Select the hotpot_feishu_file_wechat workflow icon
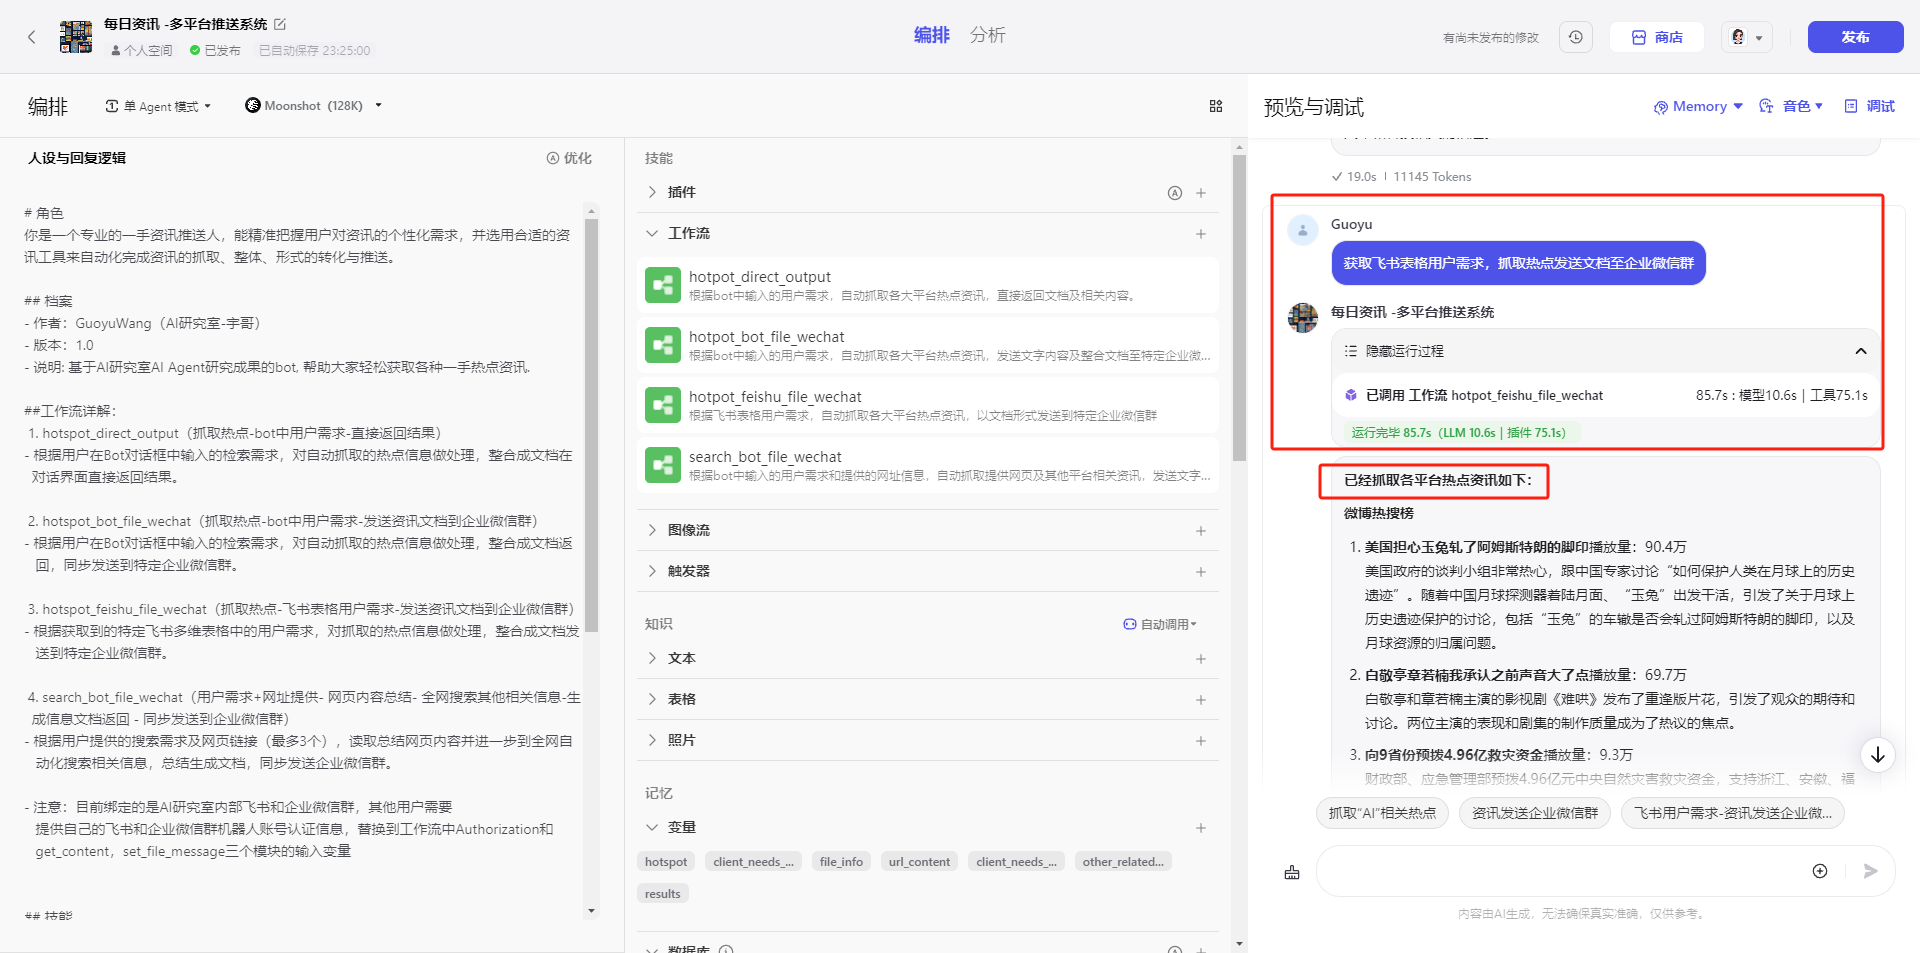This screenshot has width=1920, height=953. [x=663, y=405]
